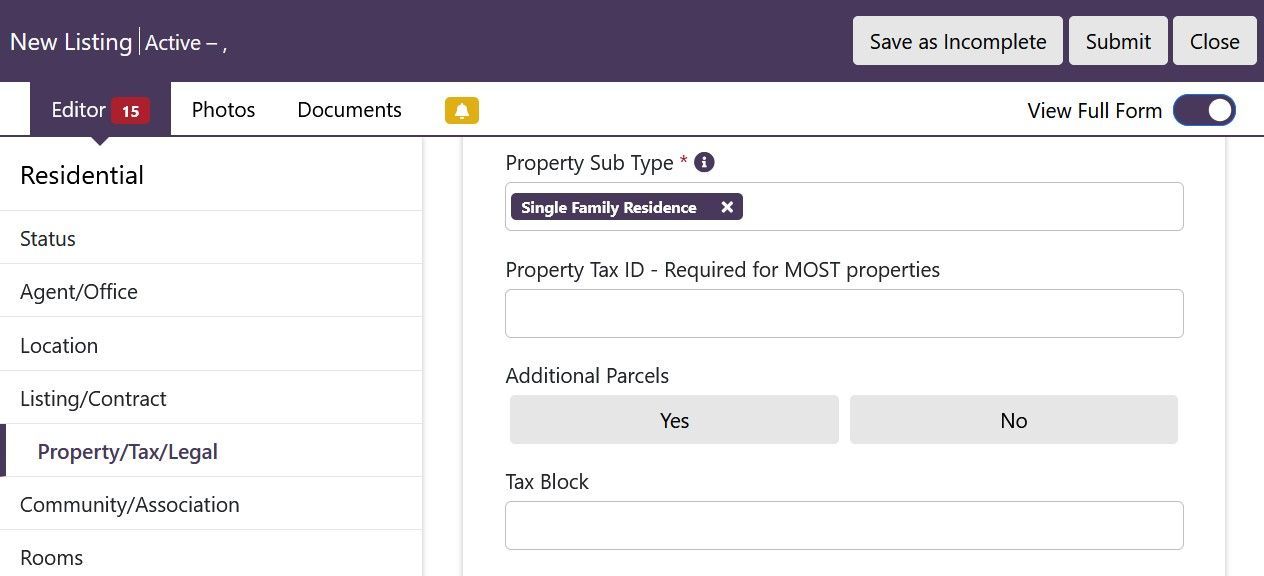Open the Status section
1264x576 pixels.
(47, 239)
